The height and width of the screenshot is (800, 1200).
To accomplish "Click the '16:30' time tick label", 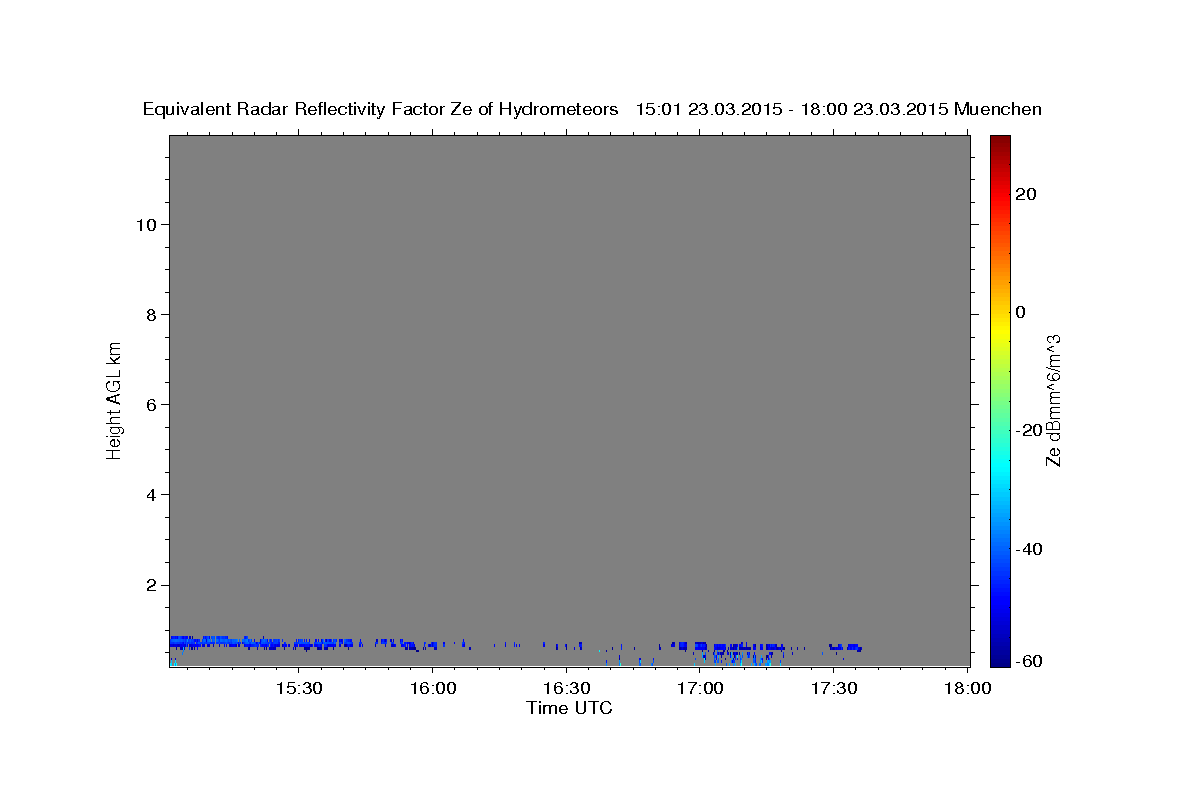I will (566, 689).
